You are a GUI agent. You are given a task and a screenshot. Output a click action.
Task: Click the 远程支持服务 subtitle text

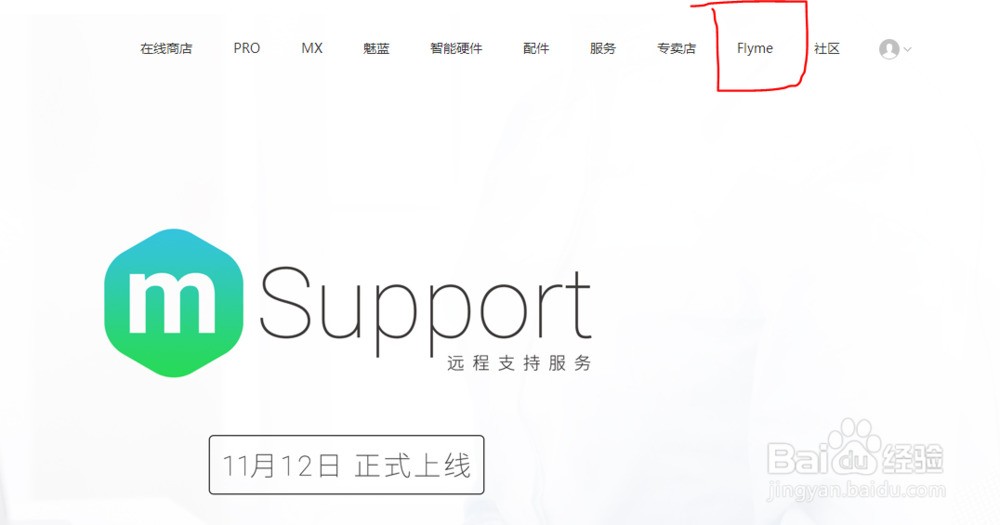[x=519, y=364]
